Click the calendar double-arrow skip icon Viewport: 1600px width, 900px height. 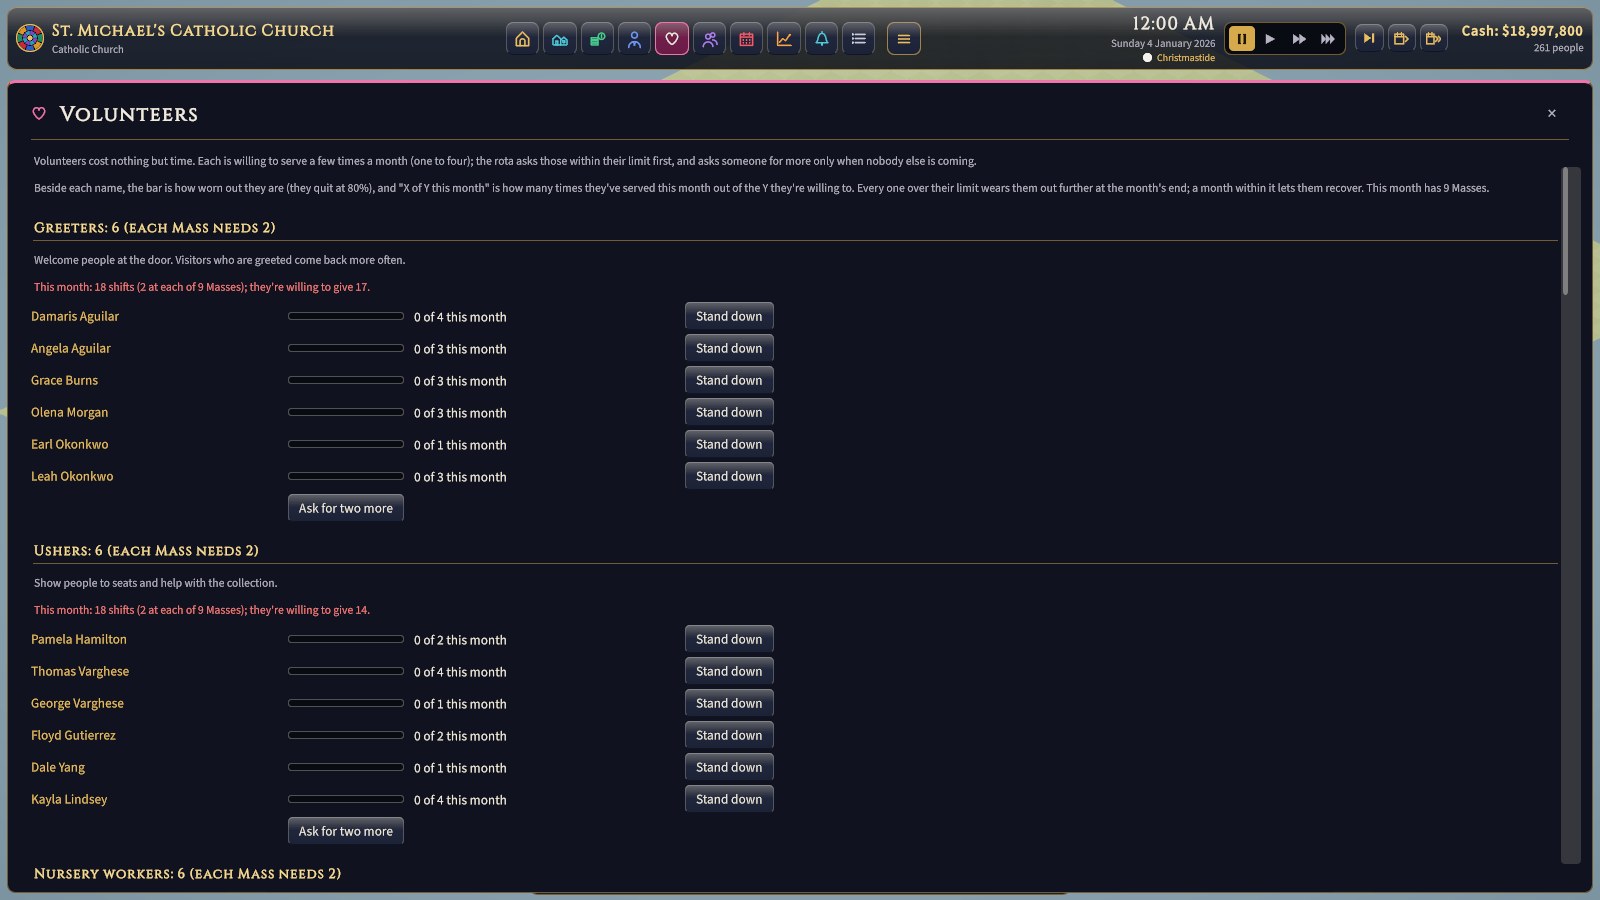coord(1433,39)
